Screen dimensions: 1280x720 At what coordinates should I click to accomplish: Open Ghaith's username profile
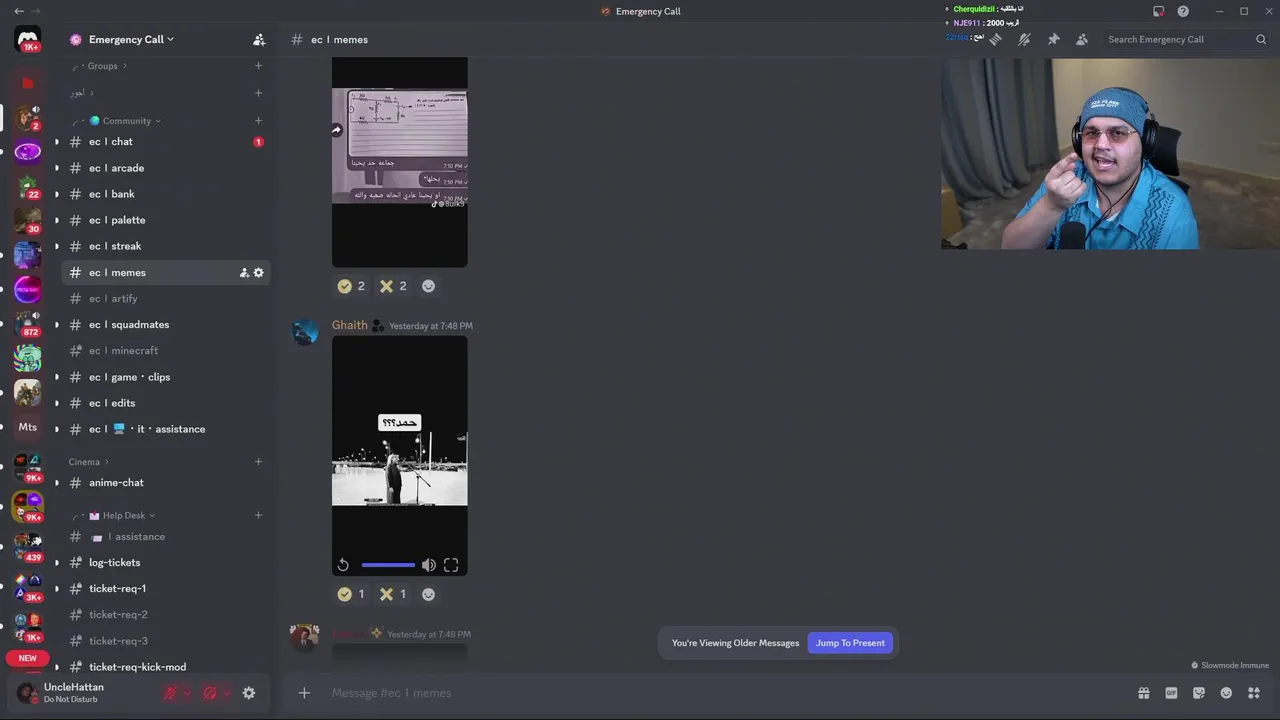349,325
